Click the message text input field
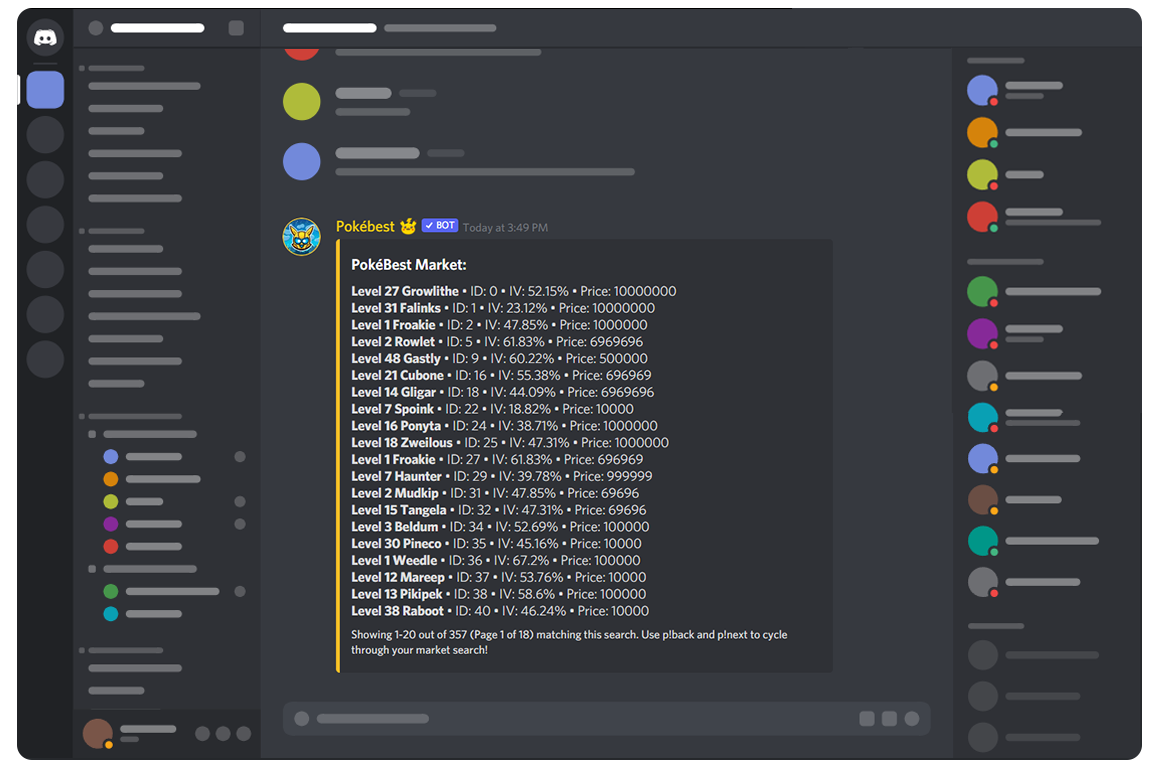Screen dimensions: 1160x766 coord(580,718)
